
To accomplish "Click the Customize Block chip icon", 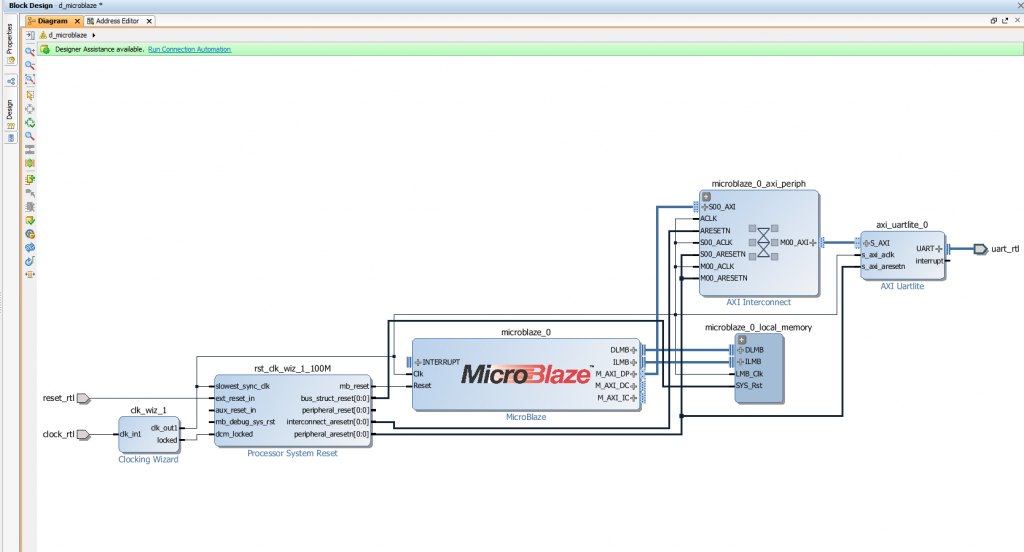I will coord(30,206).
